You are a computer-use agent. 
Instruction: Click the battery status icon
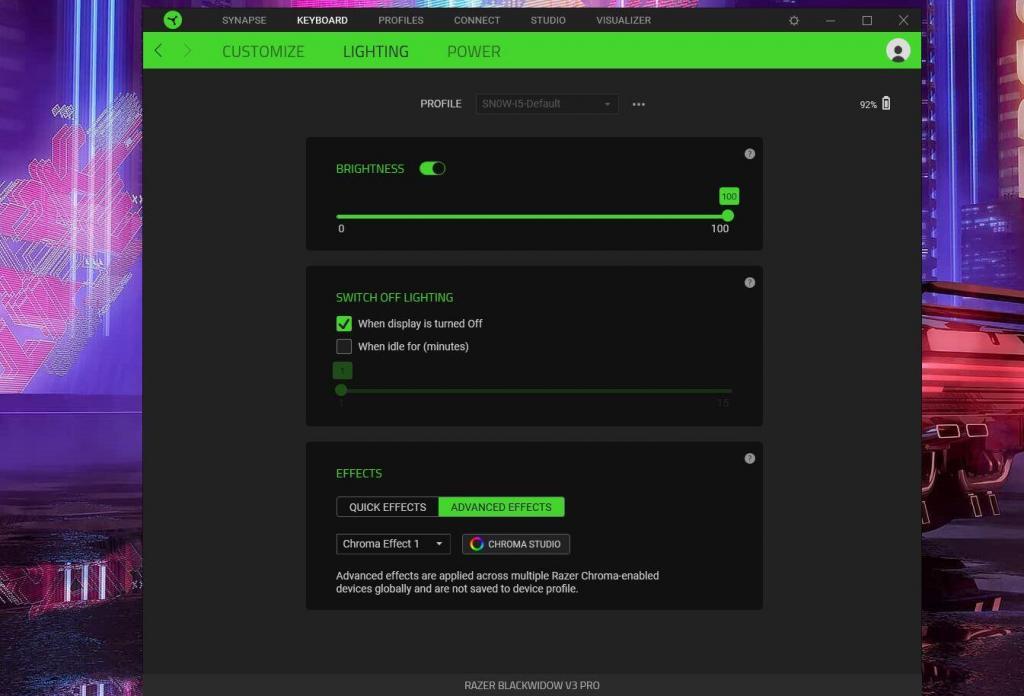tap(886, 104)
